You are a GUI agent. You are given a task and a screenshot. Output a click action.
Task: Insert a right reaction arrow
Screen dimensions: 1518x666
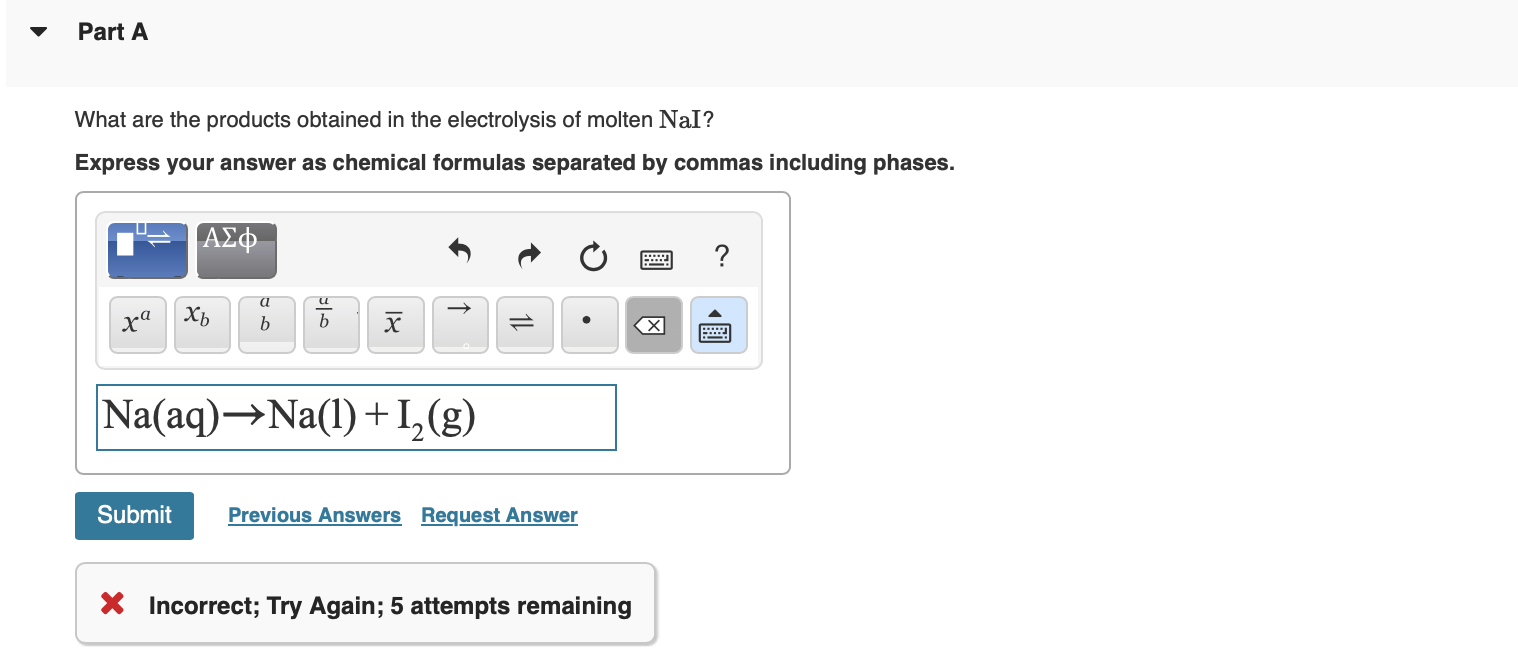(460, 324)
